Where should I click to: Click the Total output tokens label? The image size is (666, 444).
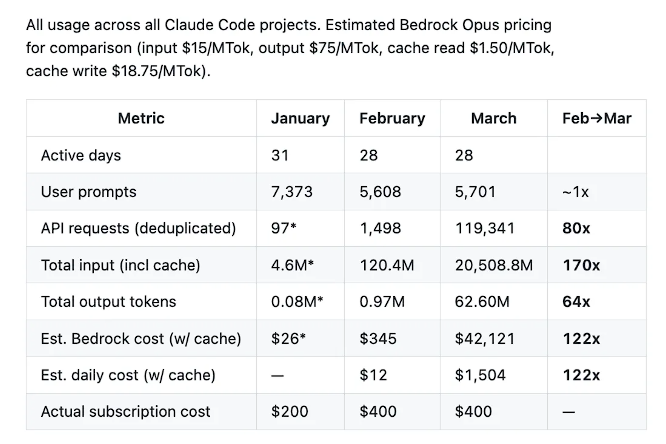pos(108,302)
